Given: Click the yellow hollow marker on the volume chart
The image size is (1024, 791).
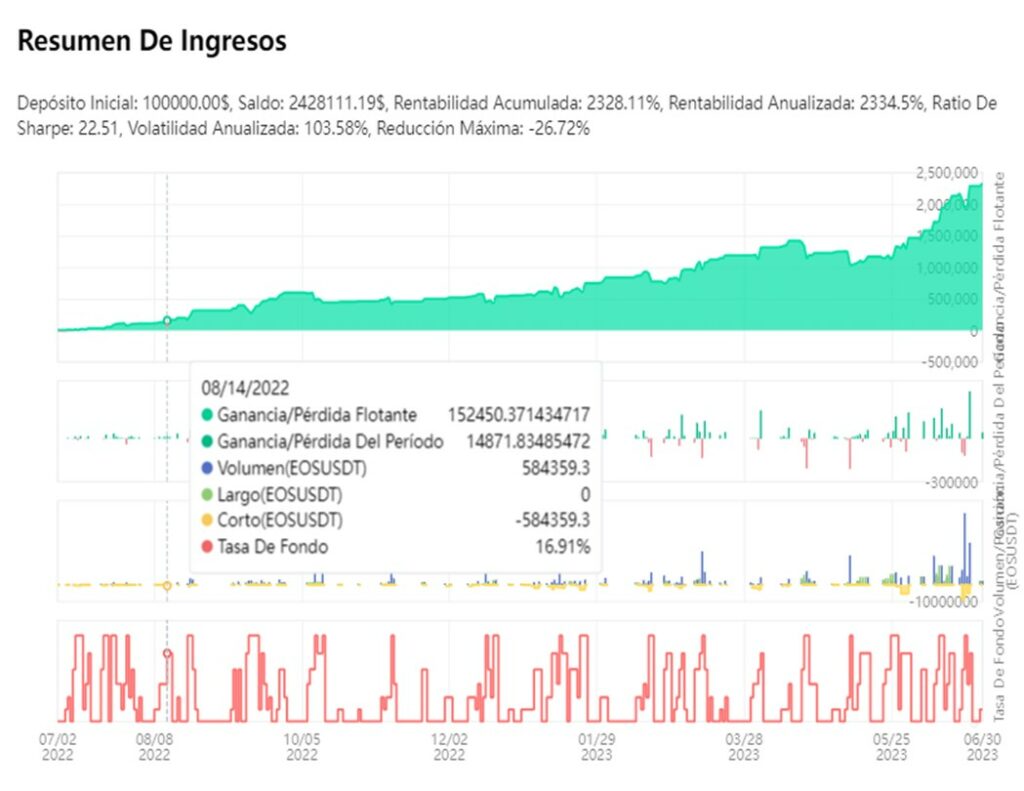Looking at the screenshot, I should pos(167,586).
